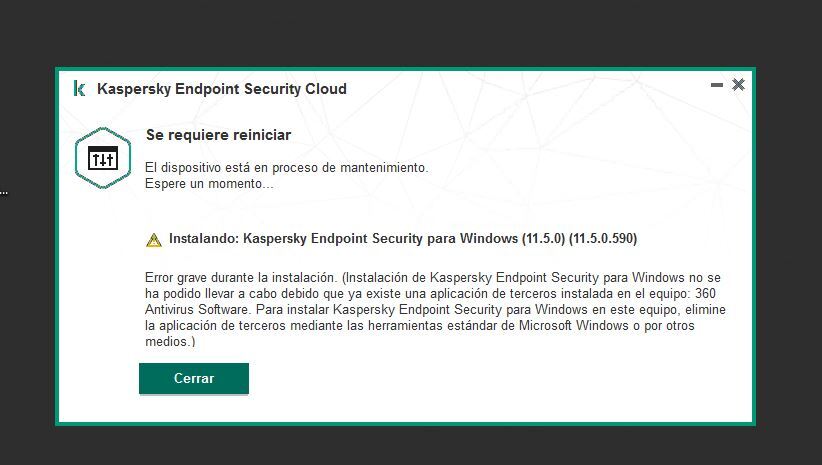The width and height of the screenshot is (822, 465).
Task: Click 'Antivirus Software' in the error paragraph
Action: (197, 309)
